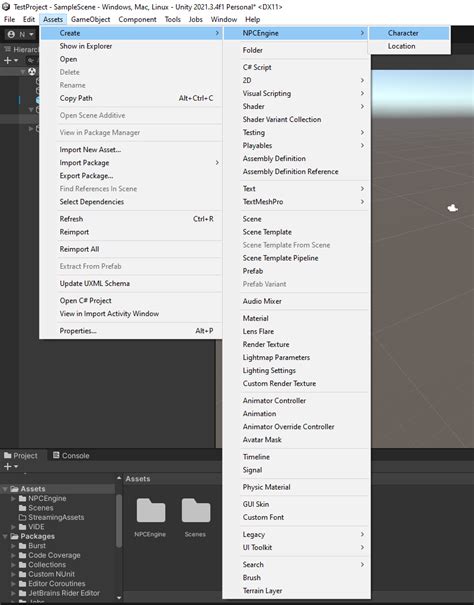Click Reimport All
Viewport: 474px width, 605px height.
[131, 249]
